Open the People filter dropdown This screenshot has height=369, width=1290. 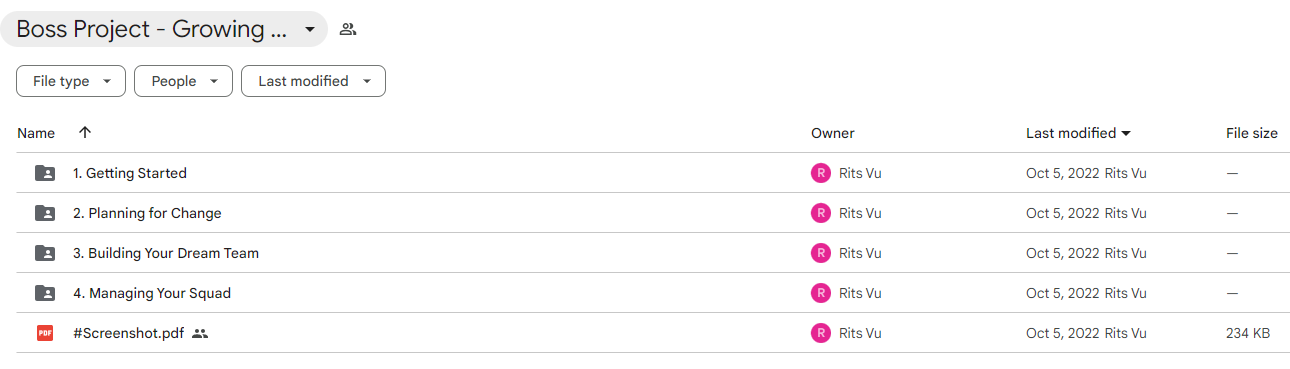(183, 81)
